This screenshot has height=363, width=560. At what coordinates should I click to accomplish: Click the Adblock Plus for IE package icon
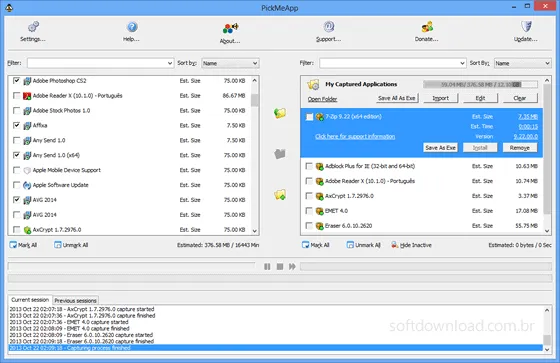[x=320, y=166]
